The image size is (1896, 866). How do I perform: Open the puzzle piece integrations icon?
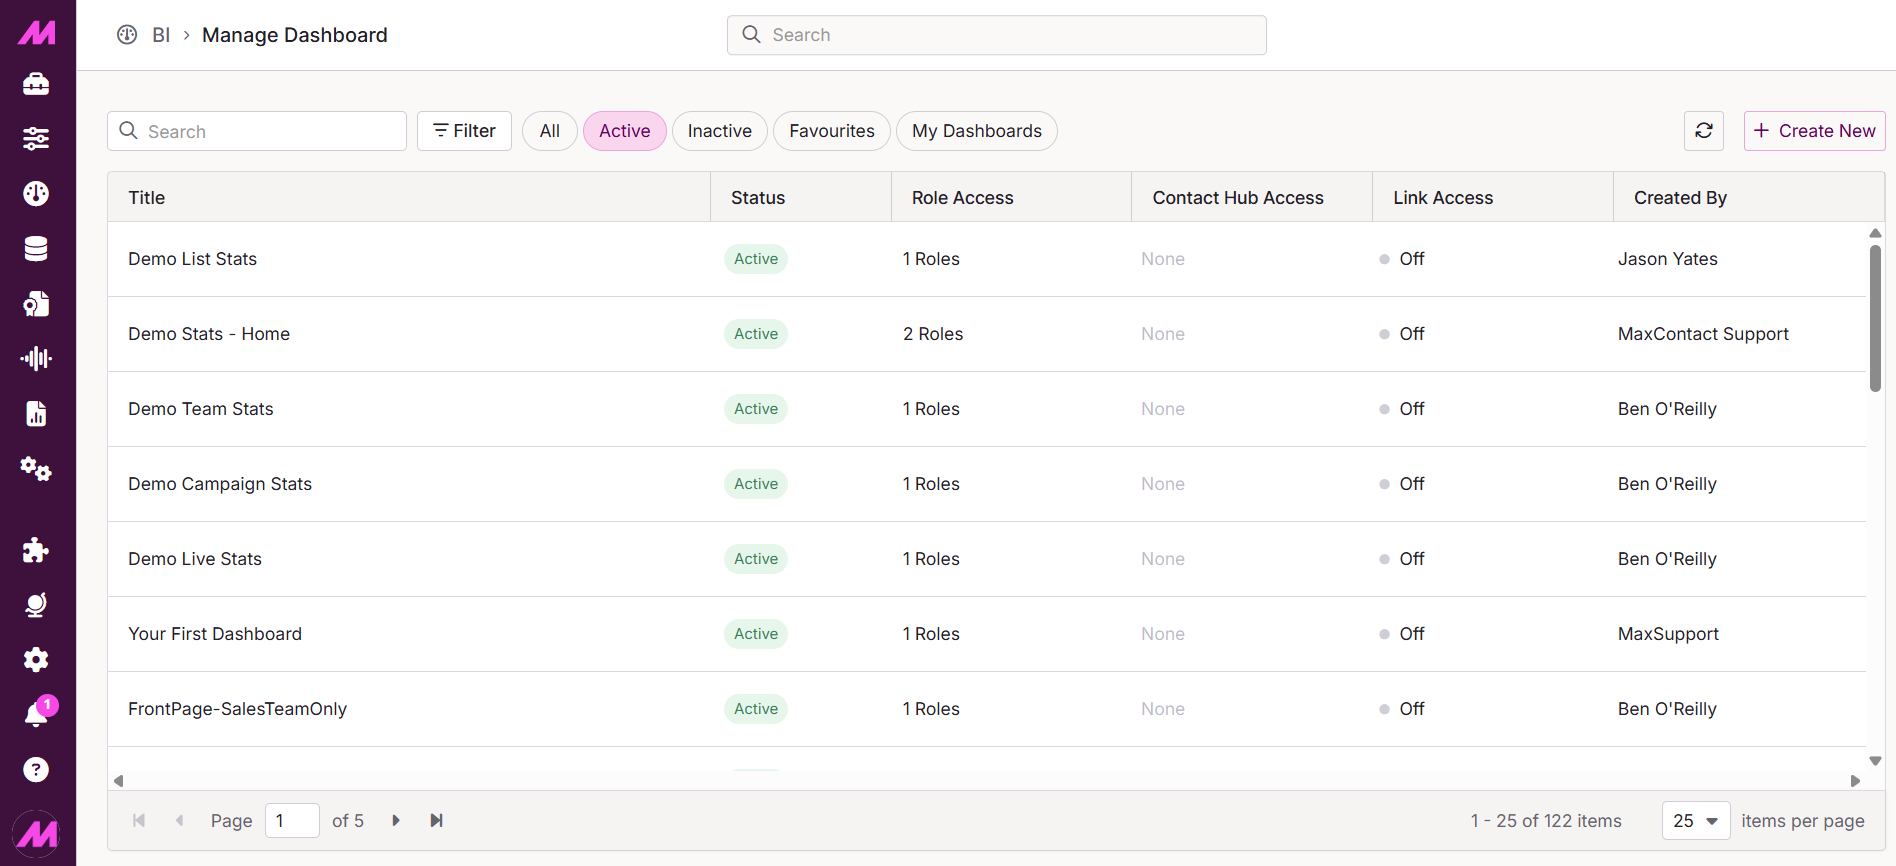36,550
